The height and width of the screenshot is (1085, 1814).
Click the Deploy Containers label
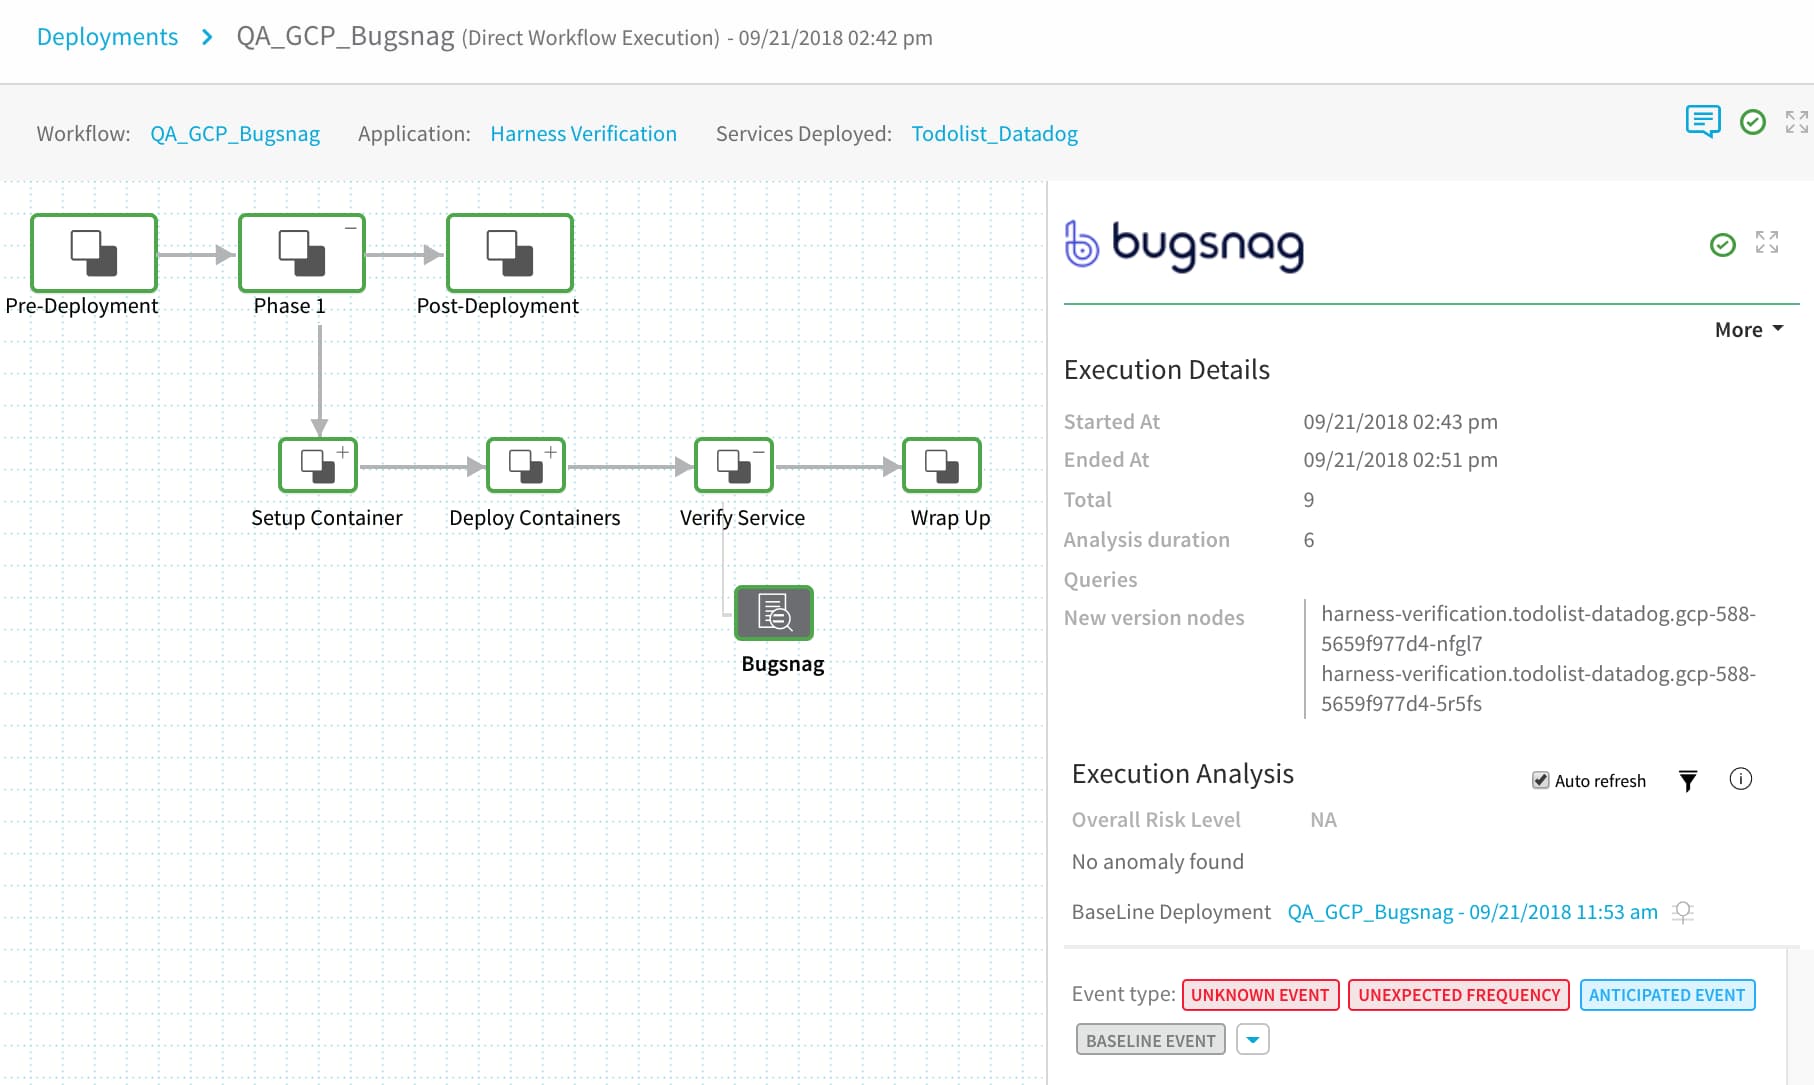535,518
